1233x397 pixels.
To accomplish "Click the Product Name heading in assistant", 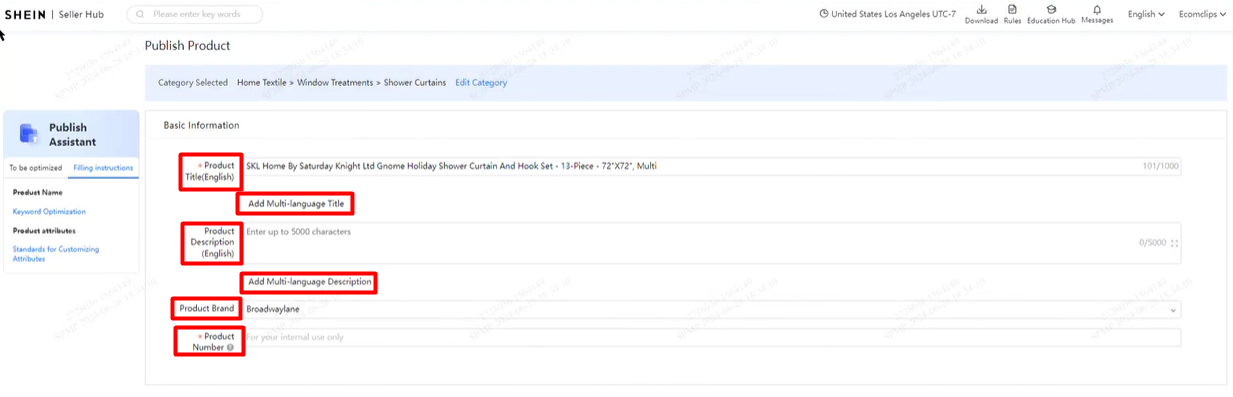I will pos(38,192).
